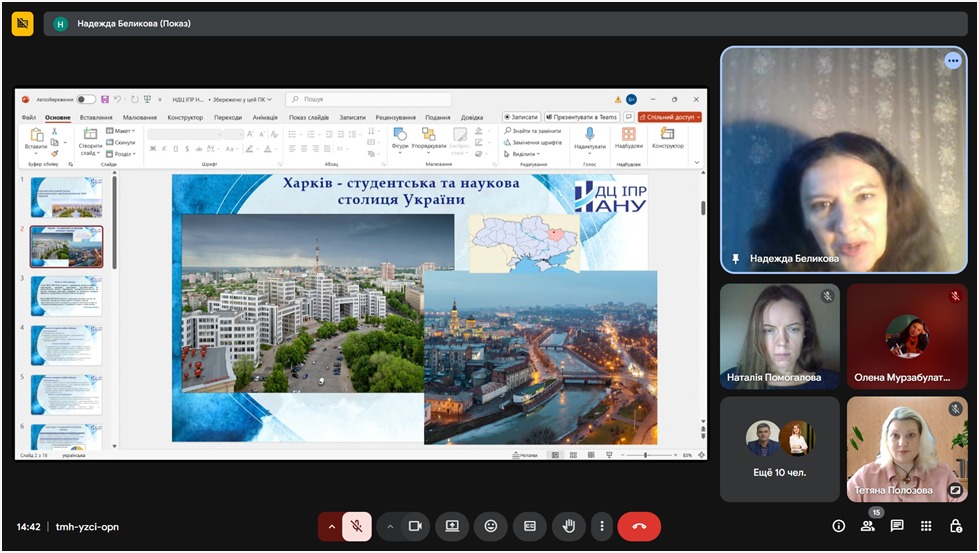This screenshot has height=553, width=979.
Task: Collapse the ribbon with chevron at right
Action: 697,162
